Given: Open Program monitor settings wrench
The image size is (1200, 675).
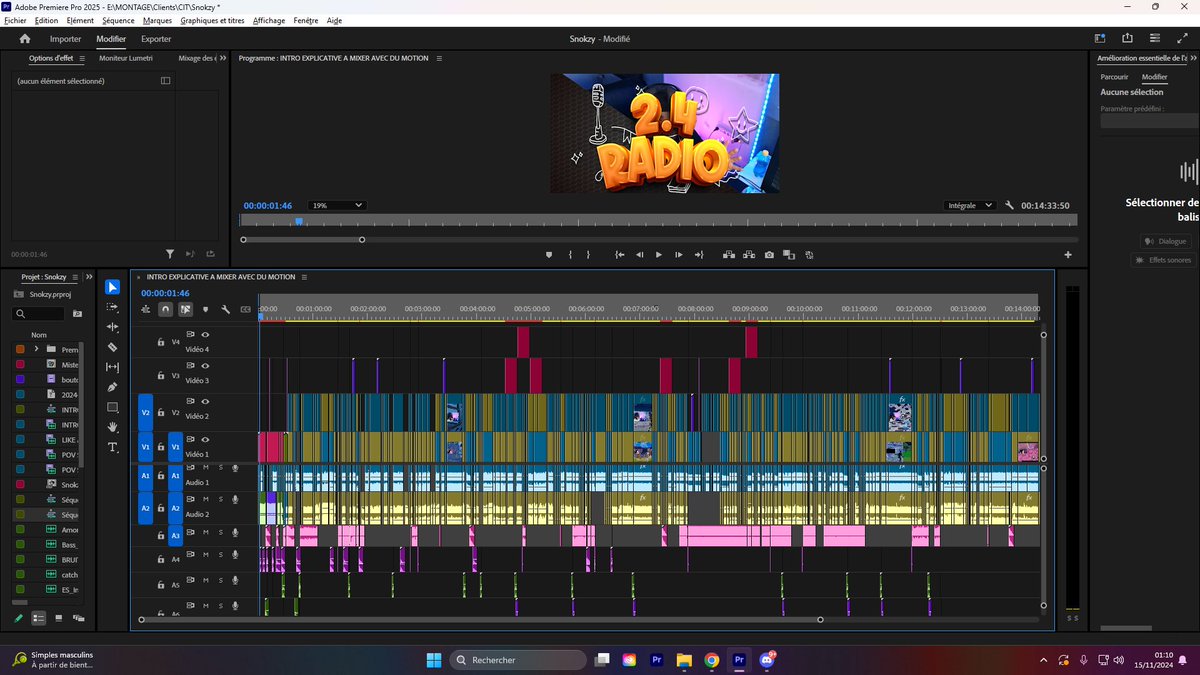Looking at the screenshot, I should (x=1010, y=205).
